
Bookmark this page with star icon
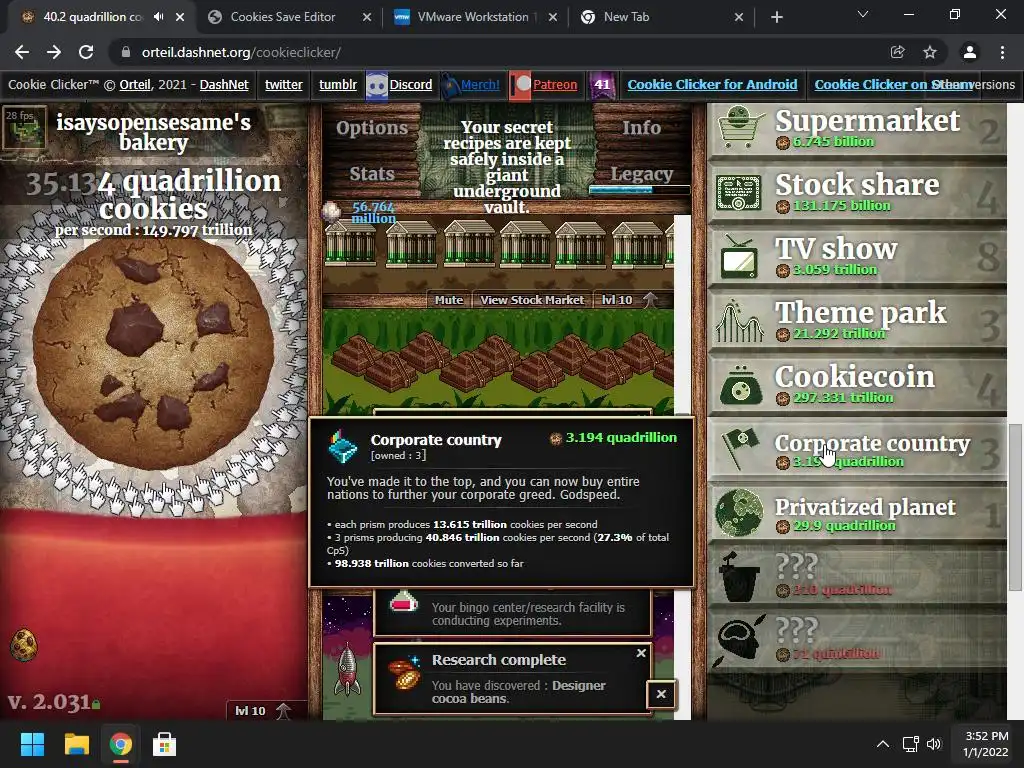tap(930, 52)
